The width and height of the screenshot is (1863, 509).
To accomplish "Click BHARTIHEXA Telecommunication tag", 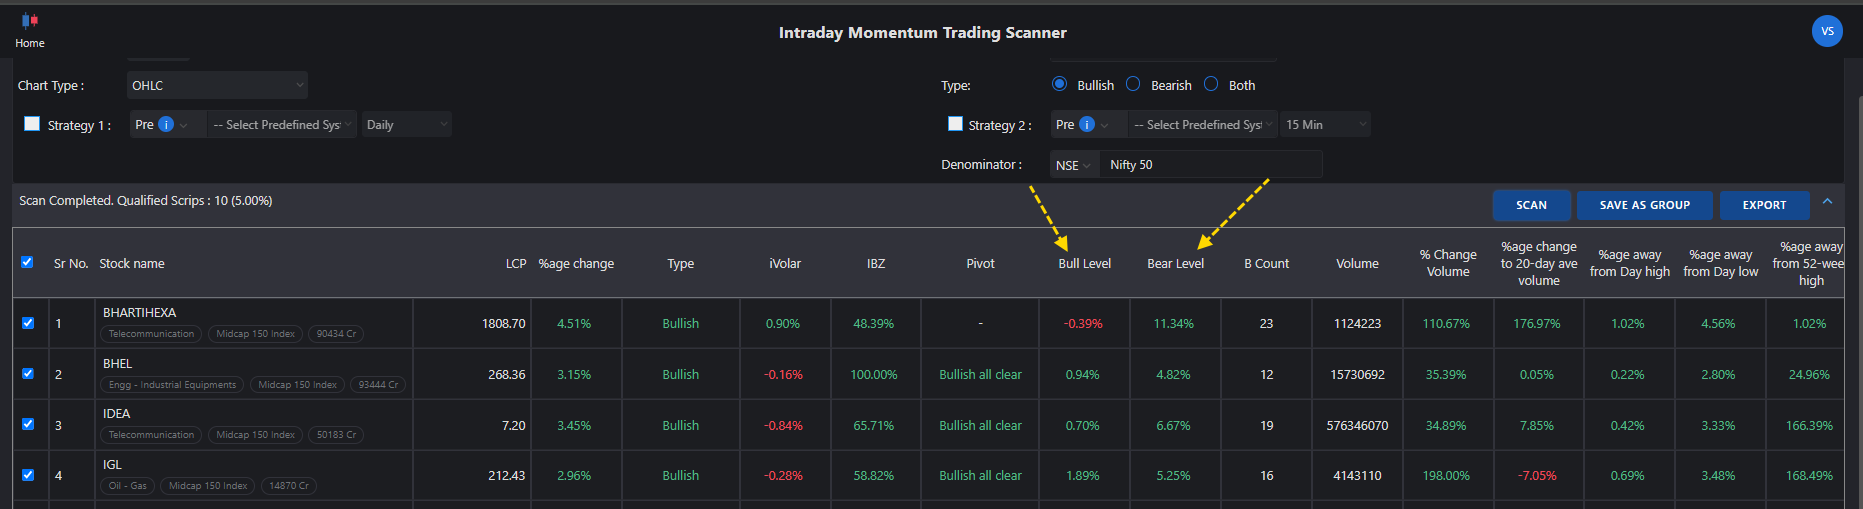I will point(151,334).
